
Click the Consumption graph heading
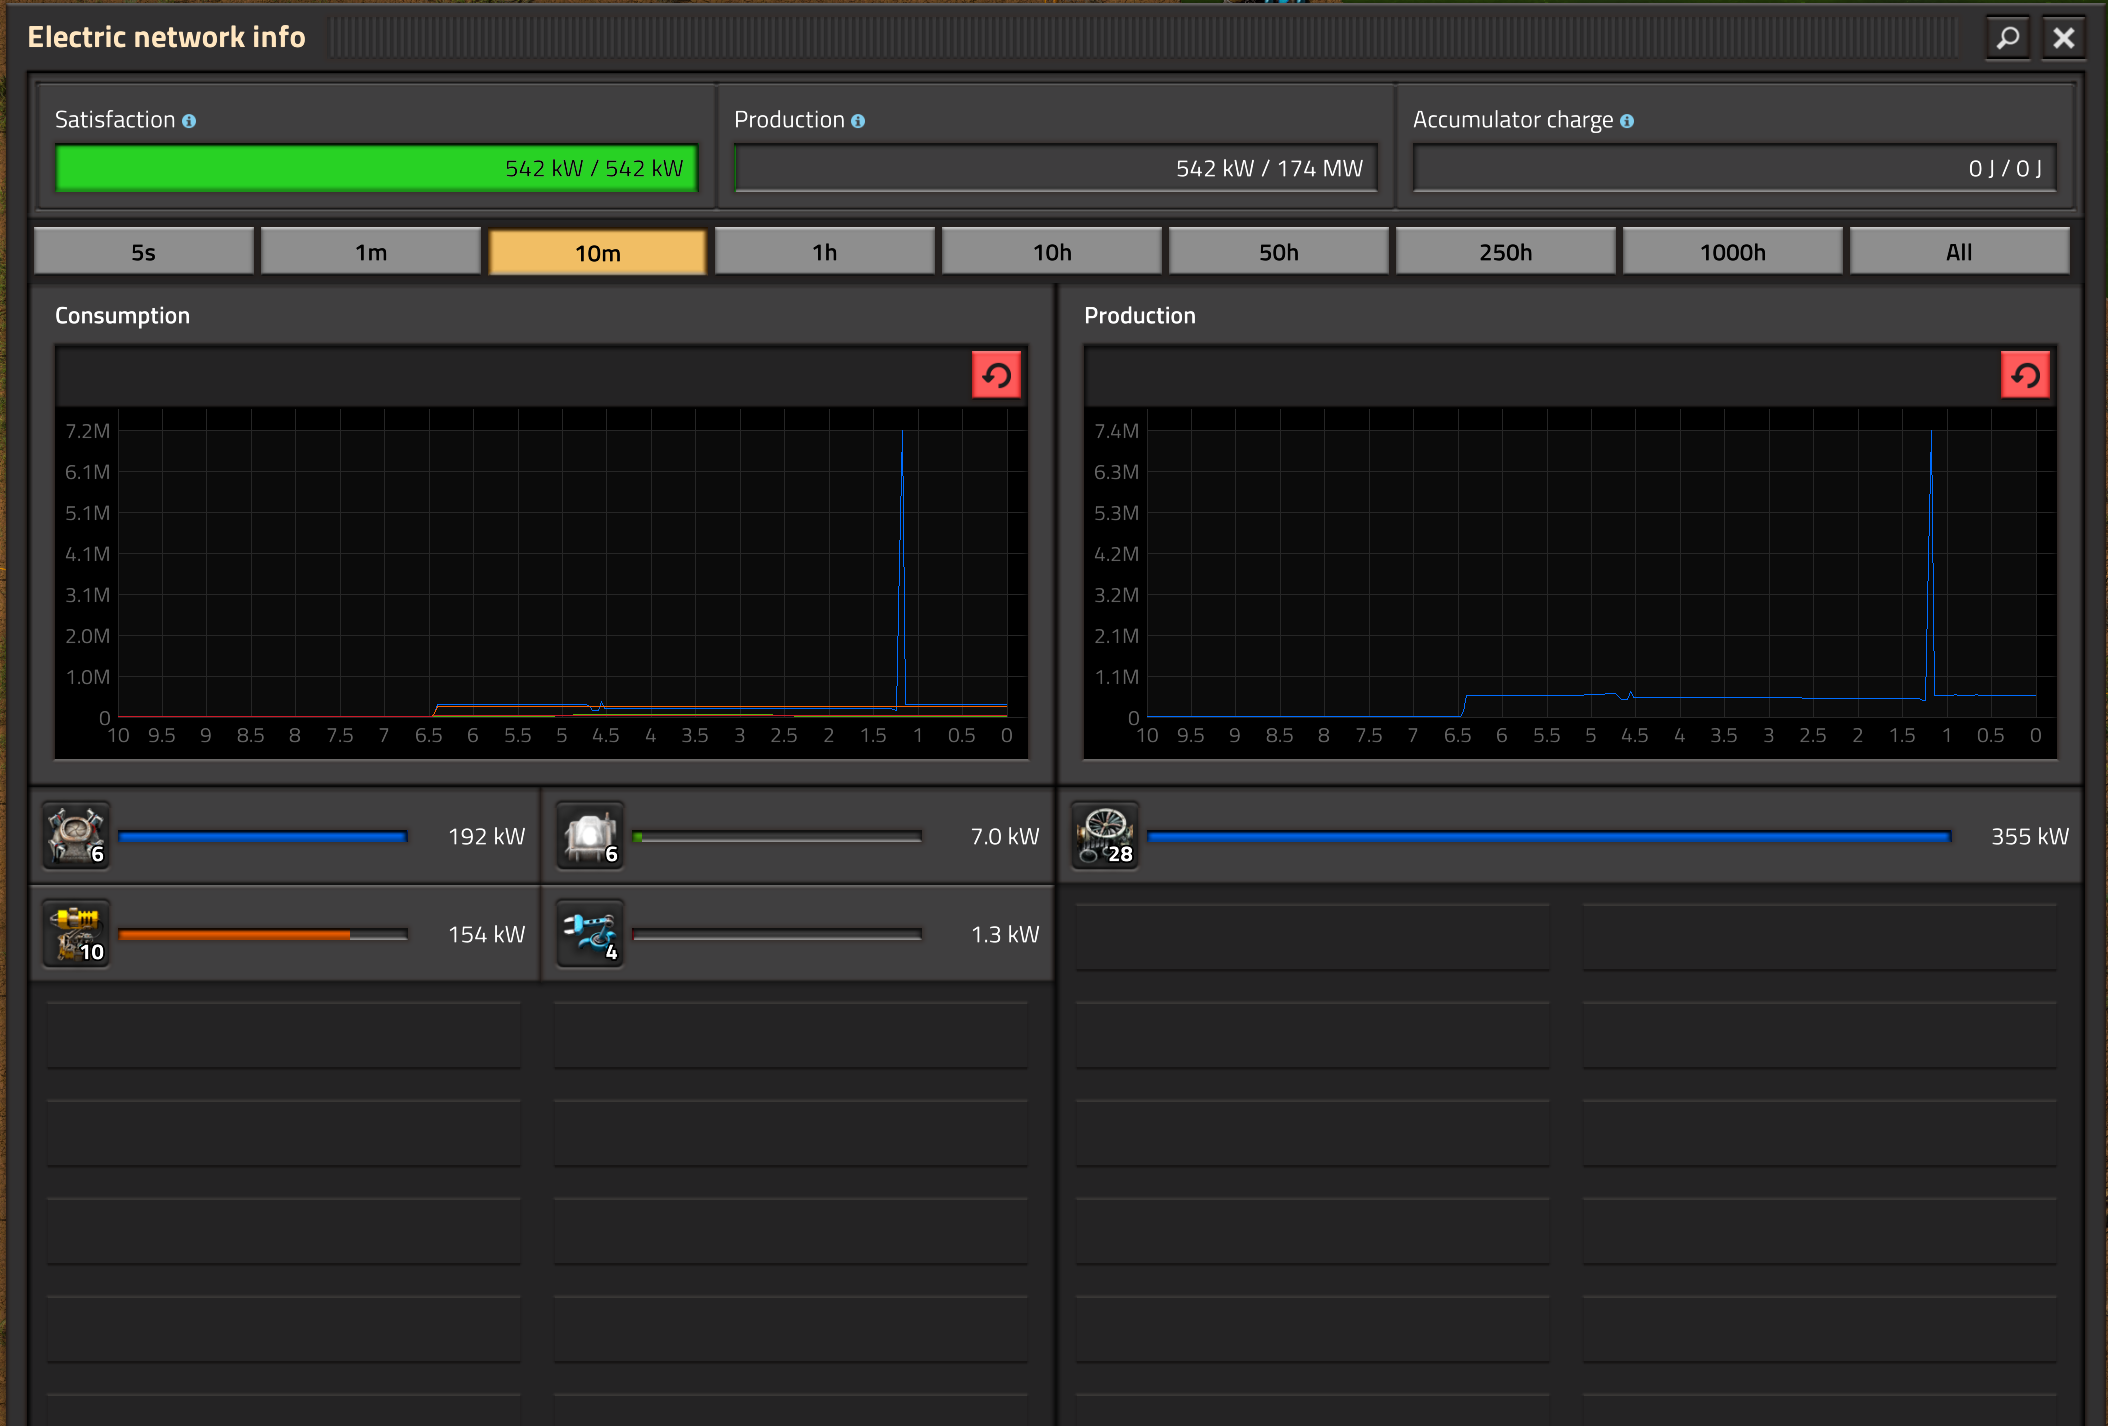click(122, 316)
